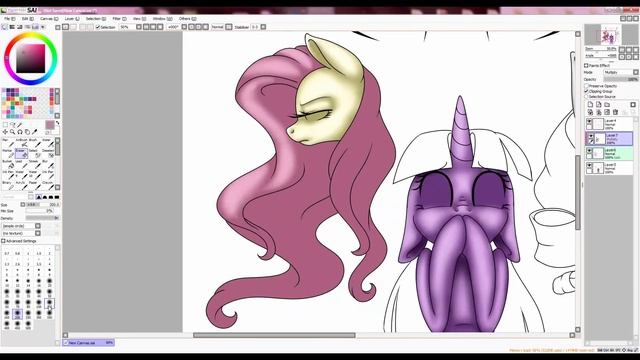The width and height of the screenshot is (640, 360).
Task: Open the Layer menu
Action: point(72,19)
